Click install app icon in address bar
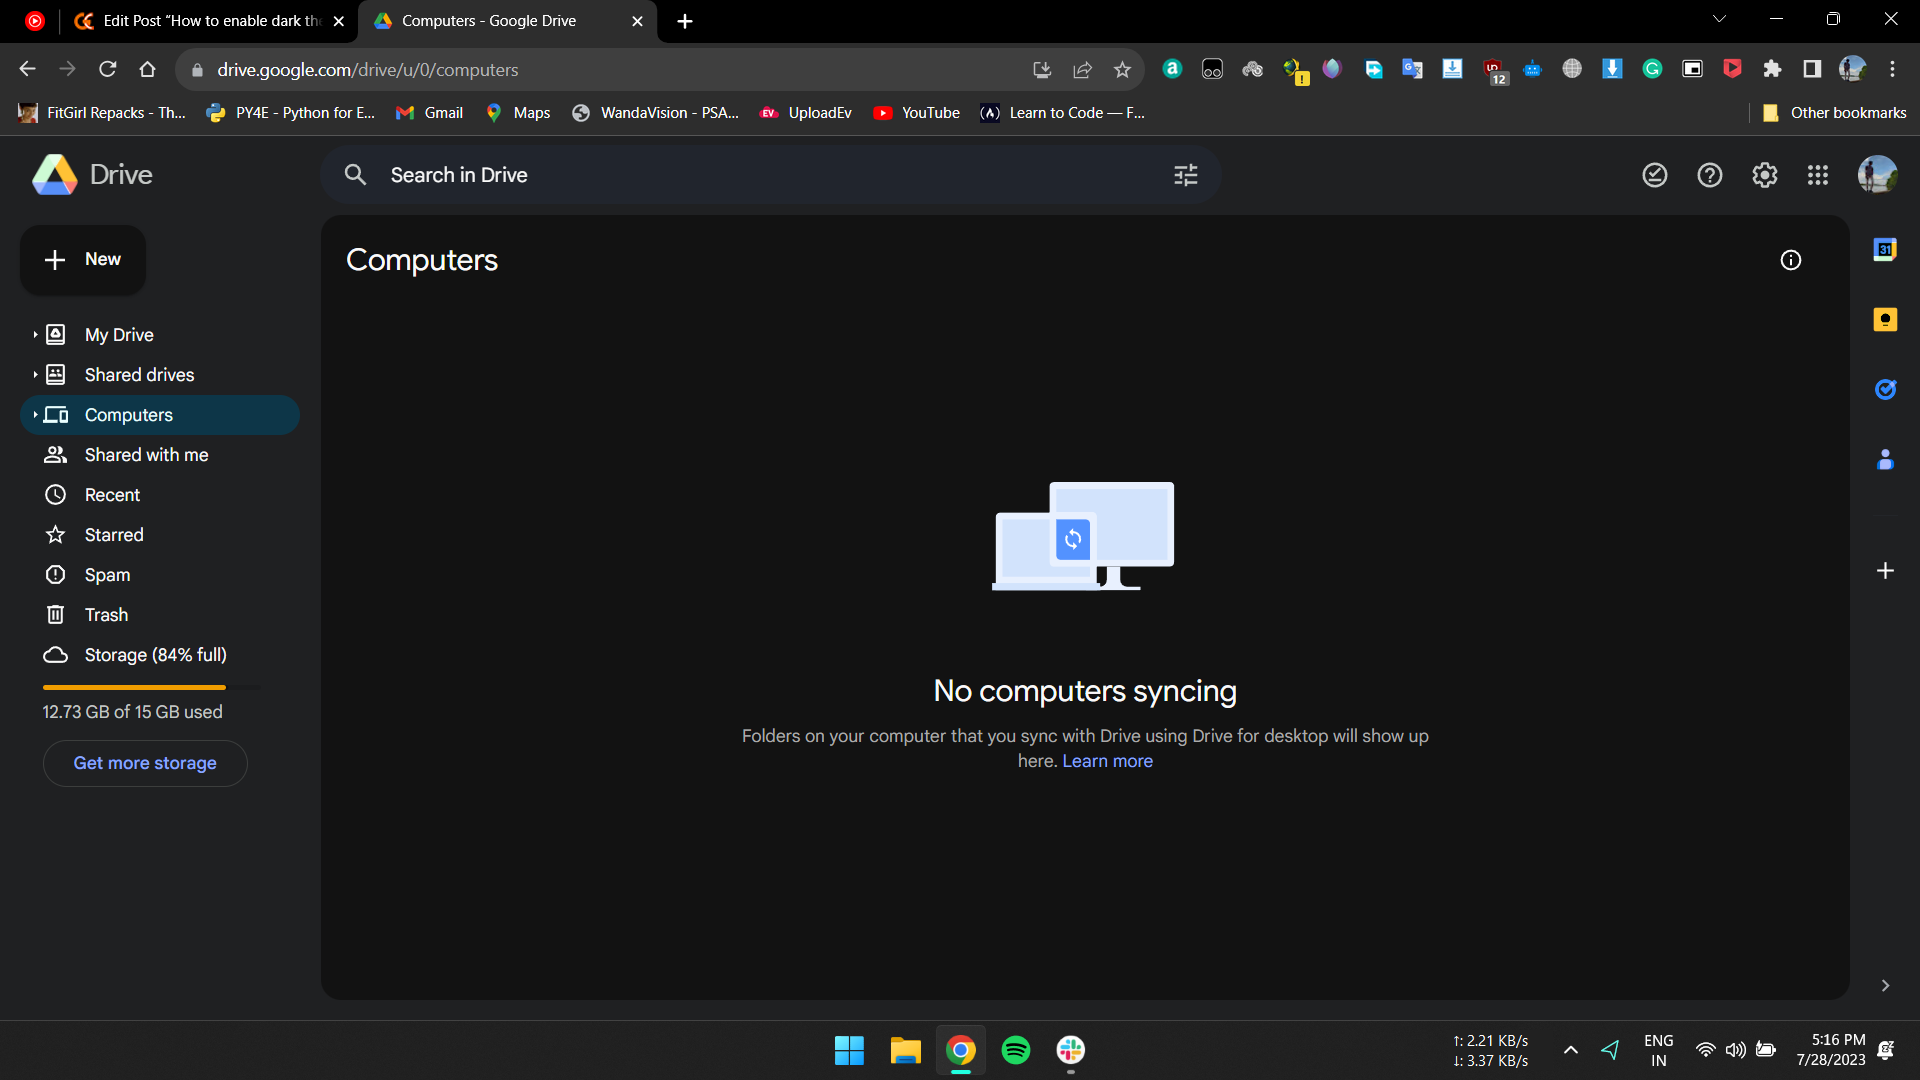The height and width of the screenshot is (1080, 1920). click(x=1042, y=70)
